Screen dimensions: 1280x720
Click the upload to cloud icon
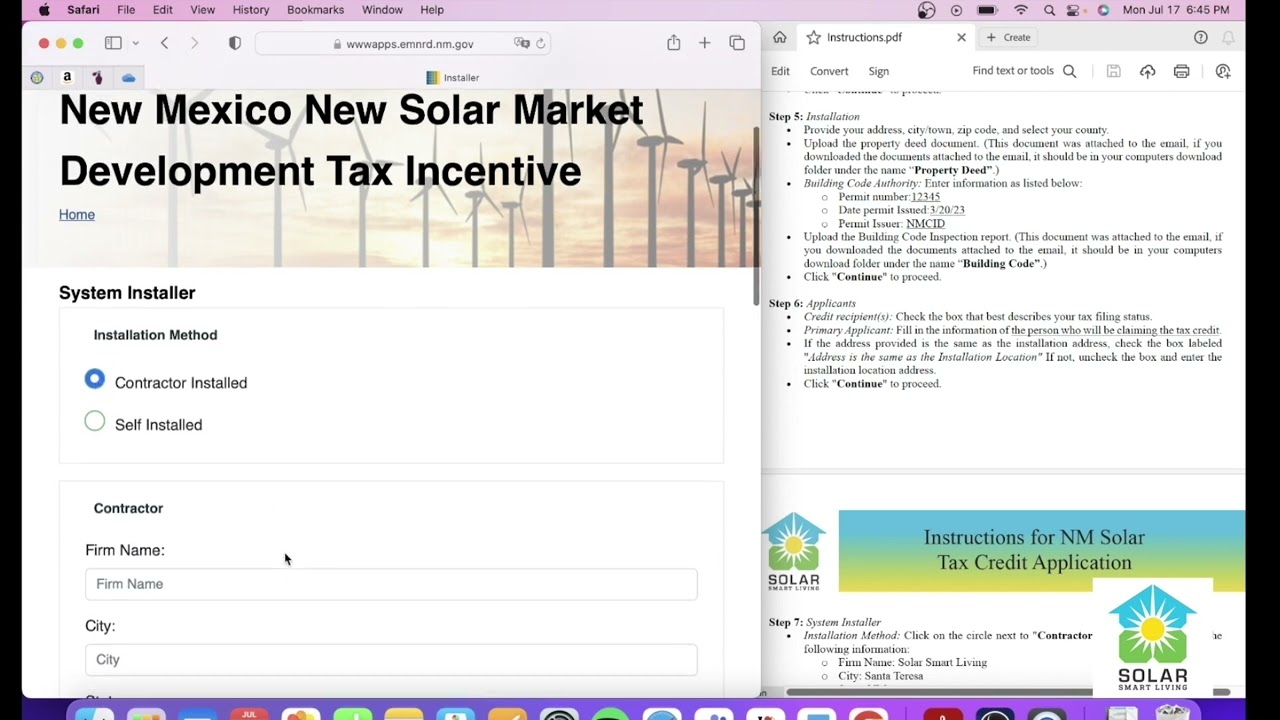pos(1147,71)
